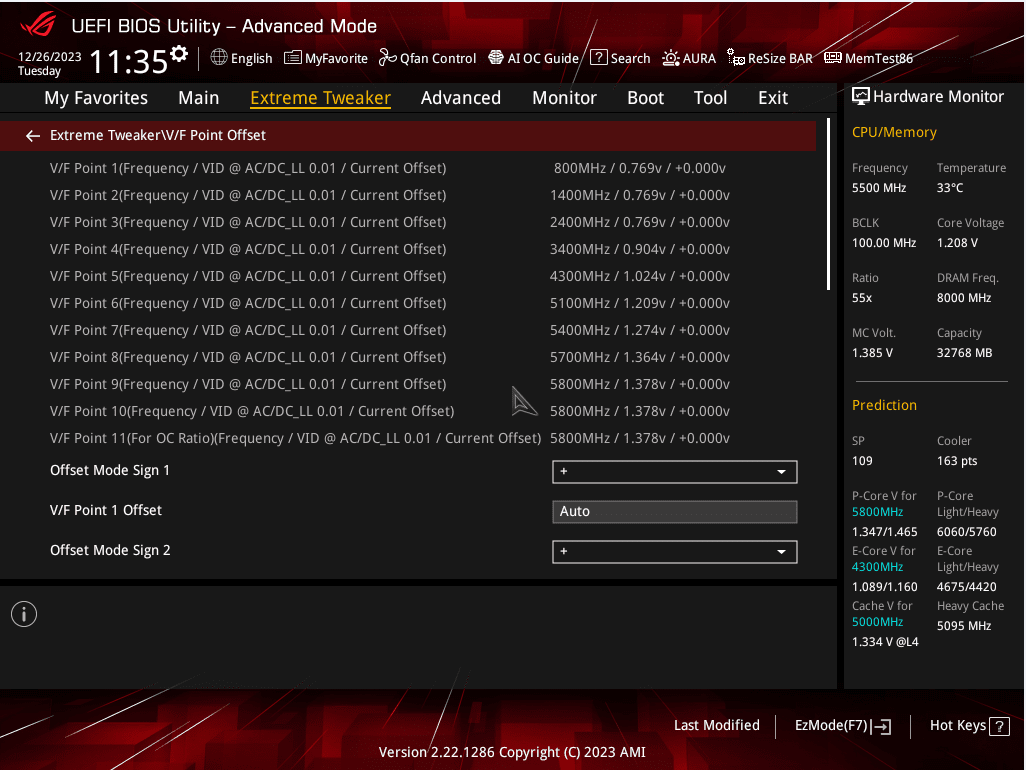Click the Hardware Monitor screen icon

point(860,97)
